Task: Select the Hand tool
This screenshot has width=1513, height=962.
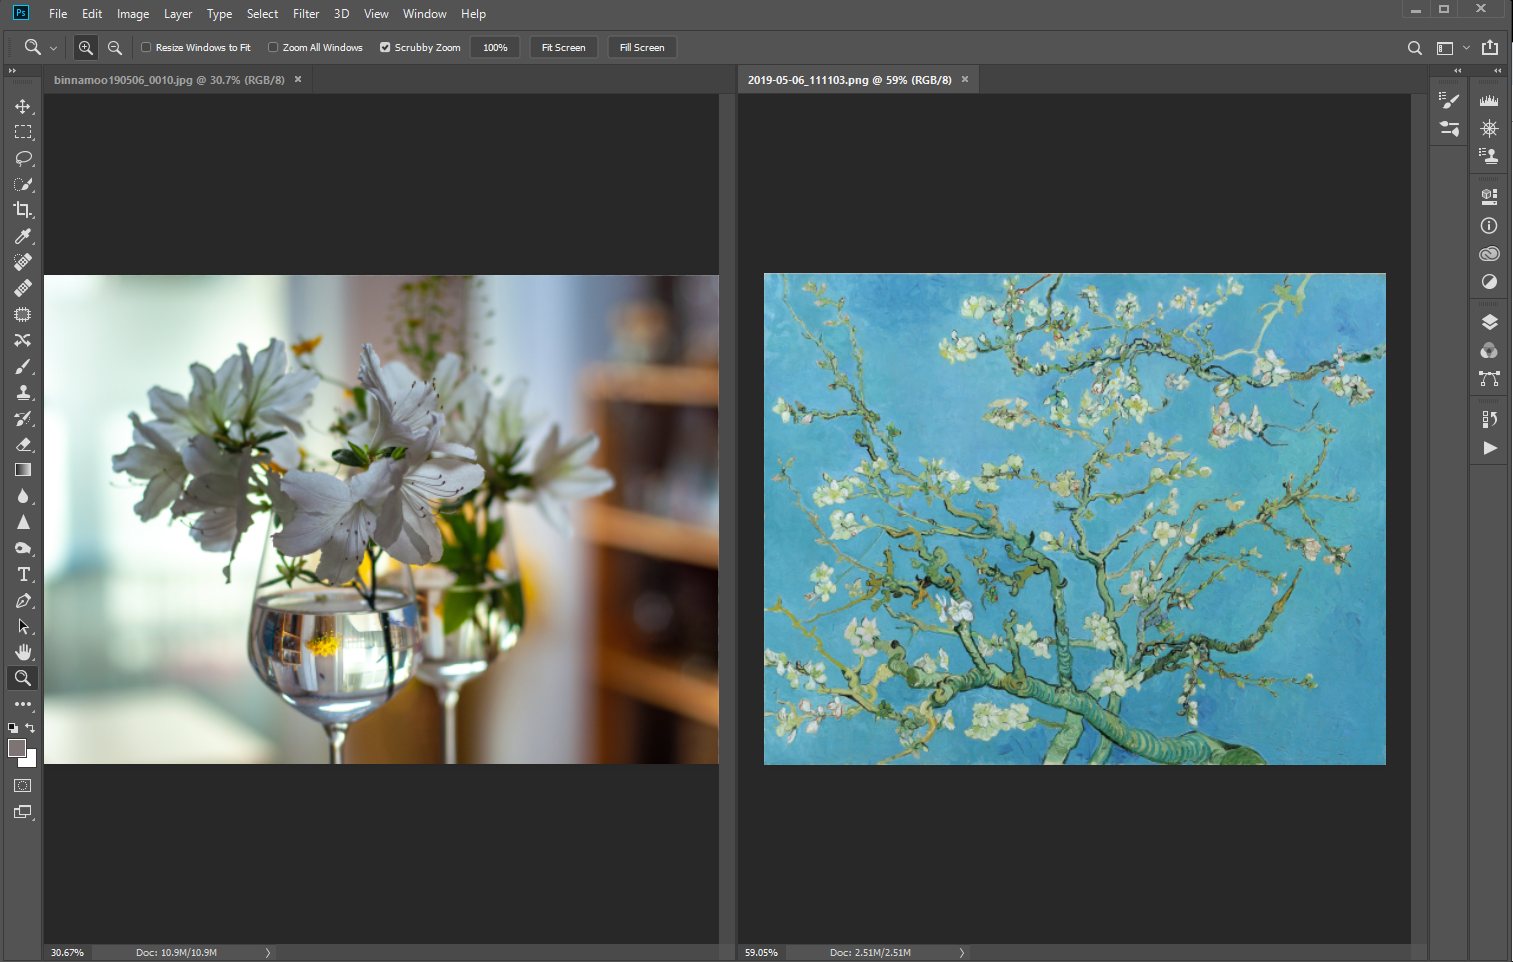Action: coord(23,652)
